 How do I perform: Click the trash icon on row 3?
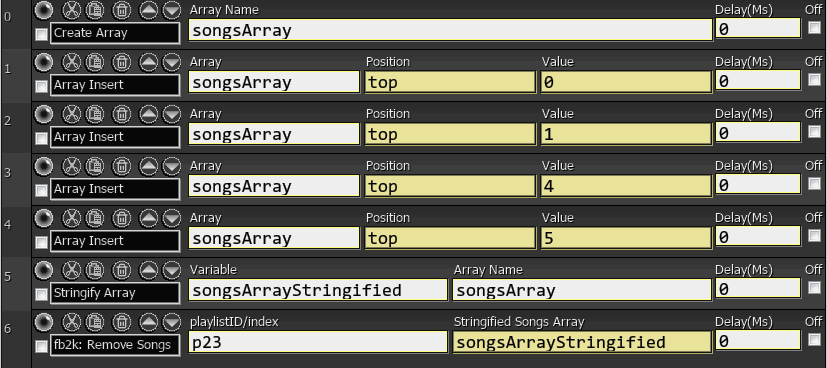(122, 167)
